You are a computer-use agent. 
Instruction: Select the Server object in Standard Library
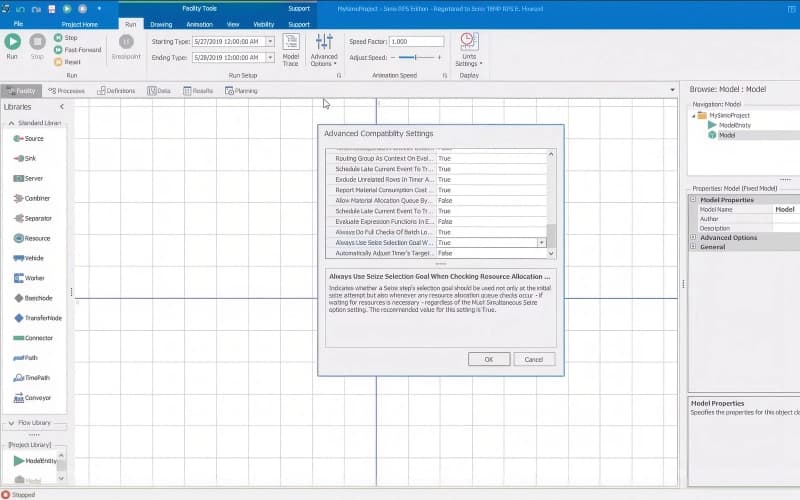point(29,179)
